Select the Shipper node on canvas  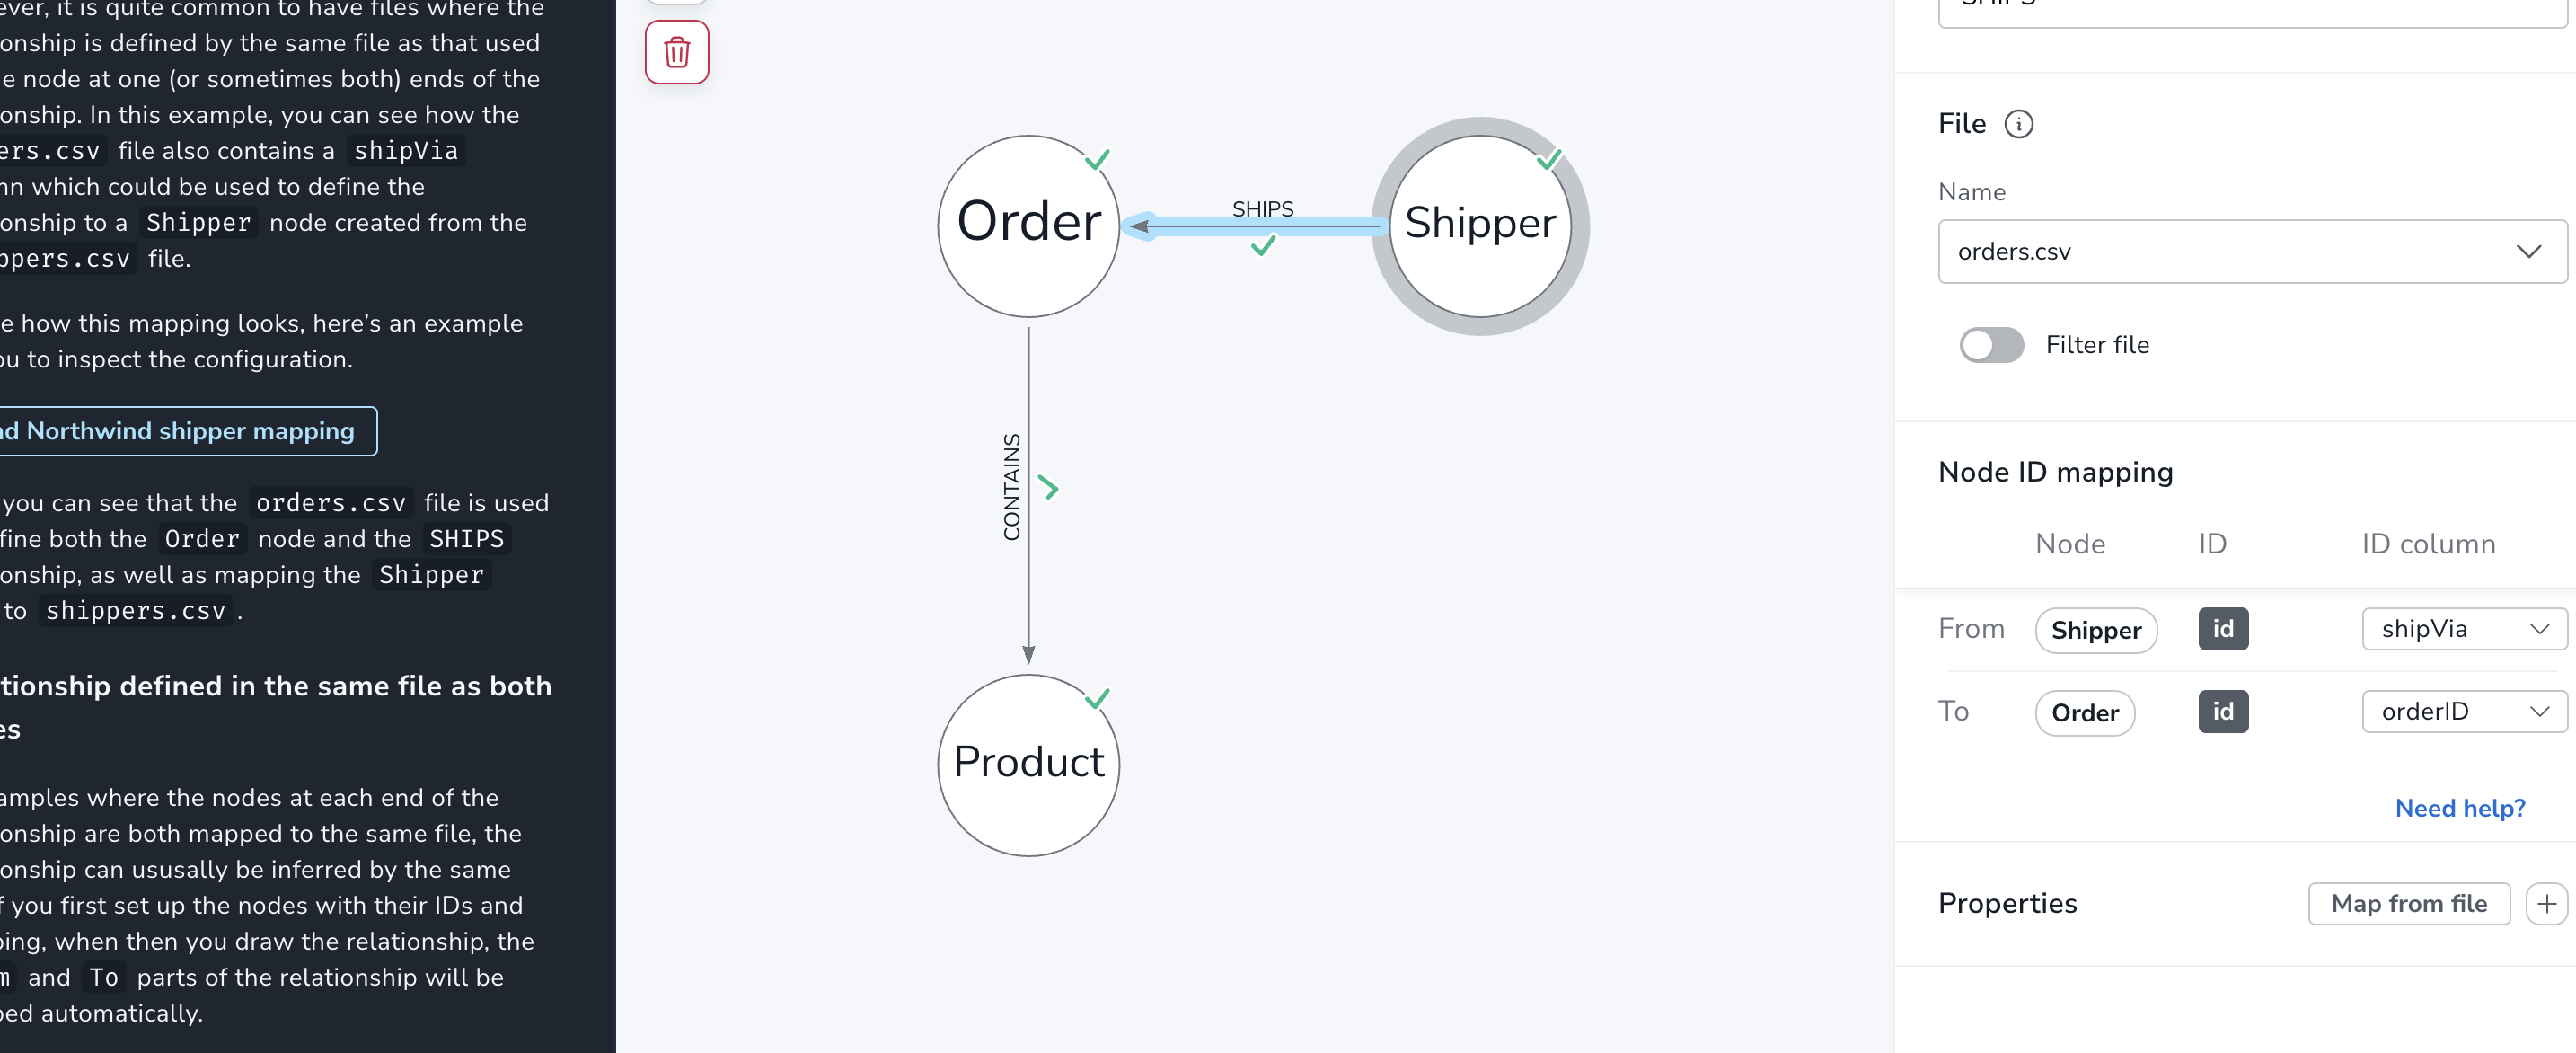point(1480,226)
